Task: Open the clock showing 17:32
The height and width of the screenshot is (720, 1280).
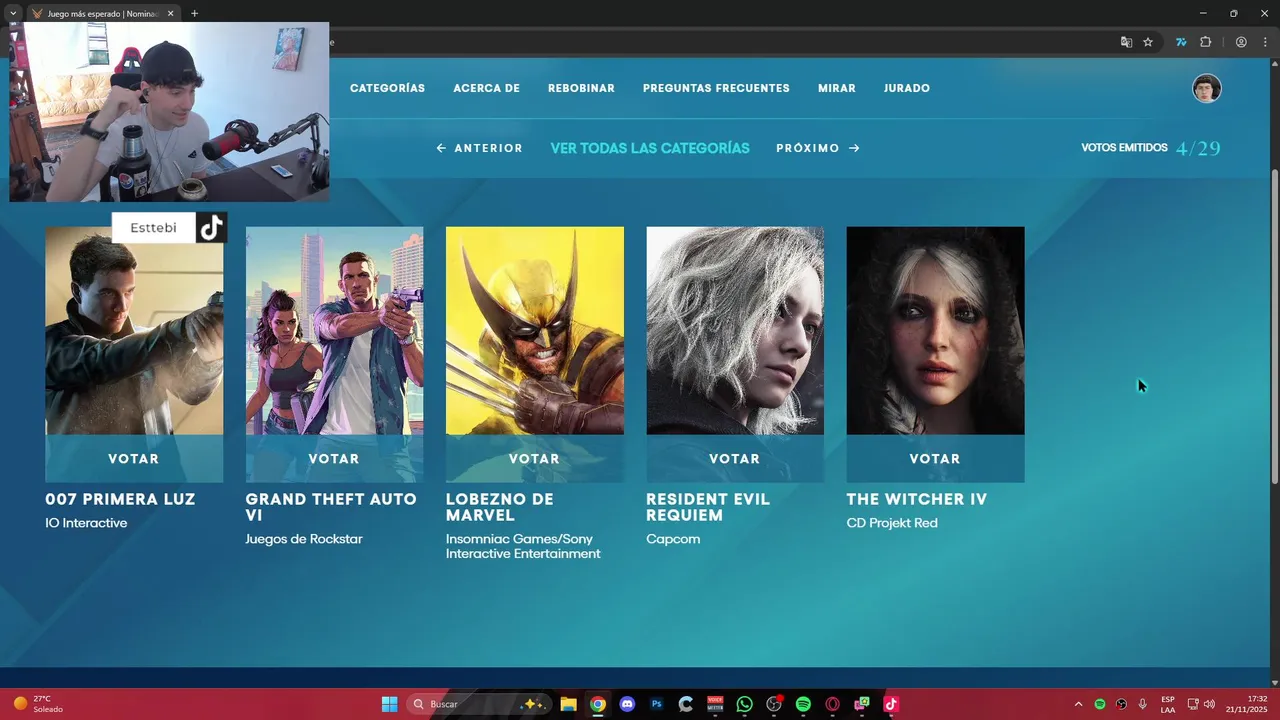Action: pyautogui.click(x=1247, y=704)
